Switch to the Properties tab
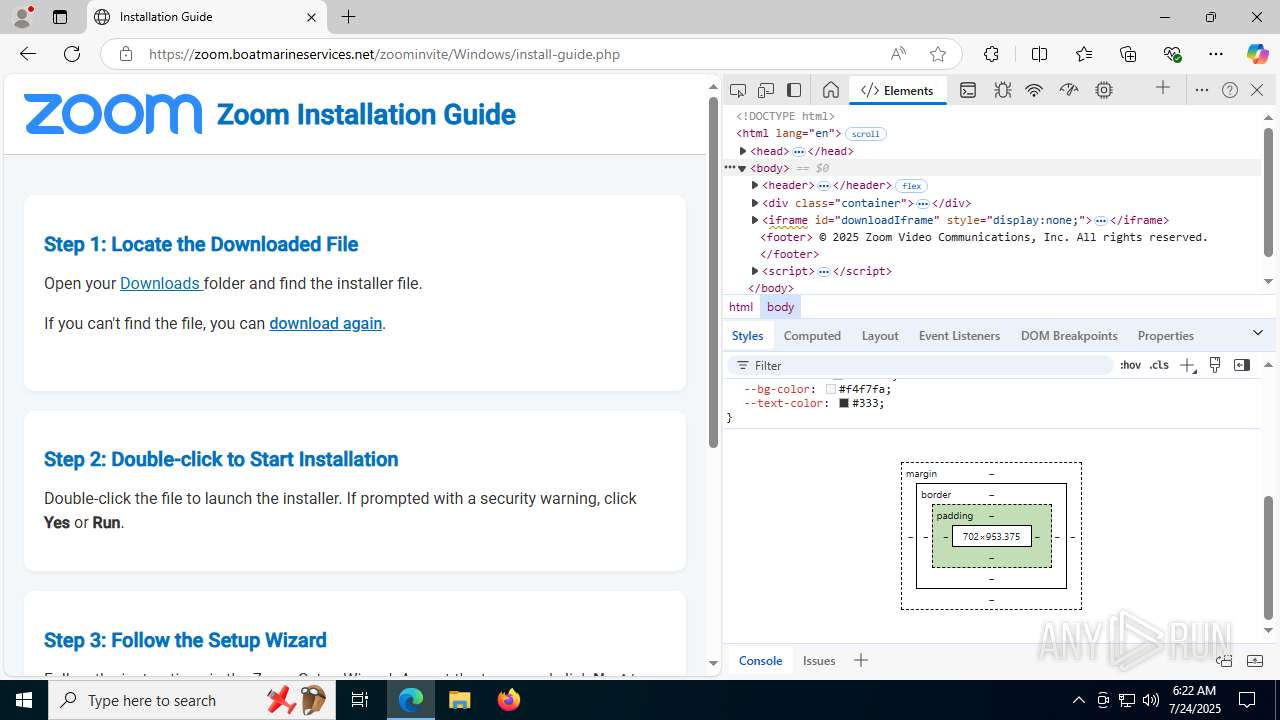This screenshot has height=720, width=1280. click(x=1166, y=336)
